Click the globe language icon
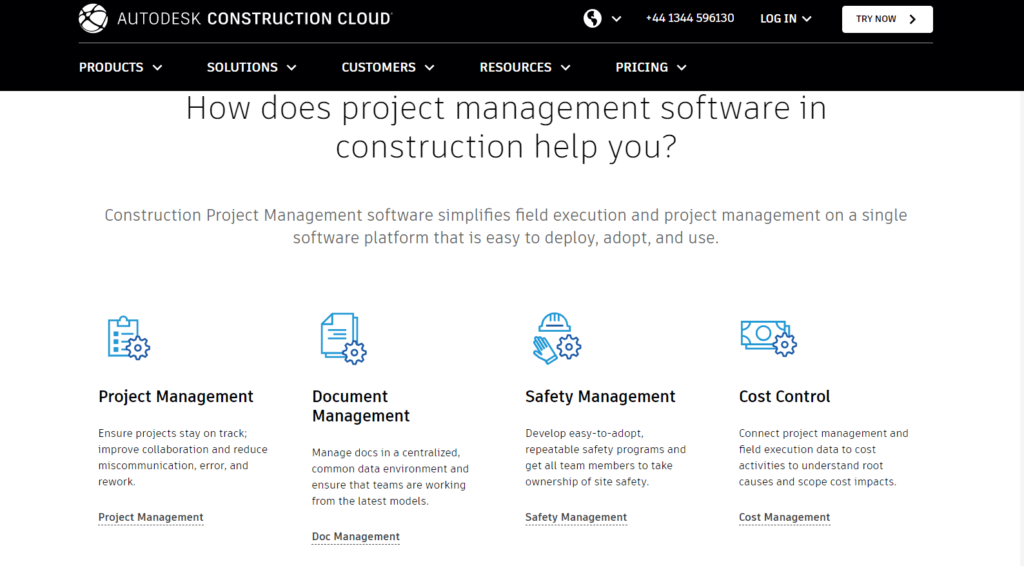Screen dimensions: 1024x566 [x=593, y=18]
